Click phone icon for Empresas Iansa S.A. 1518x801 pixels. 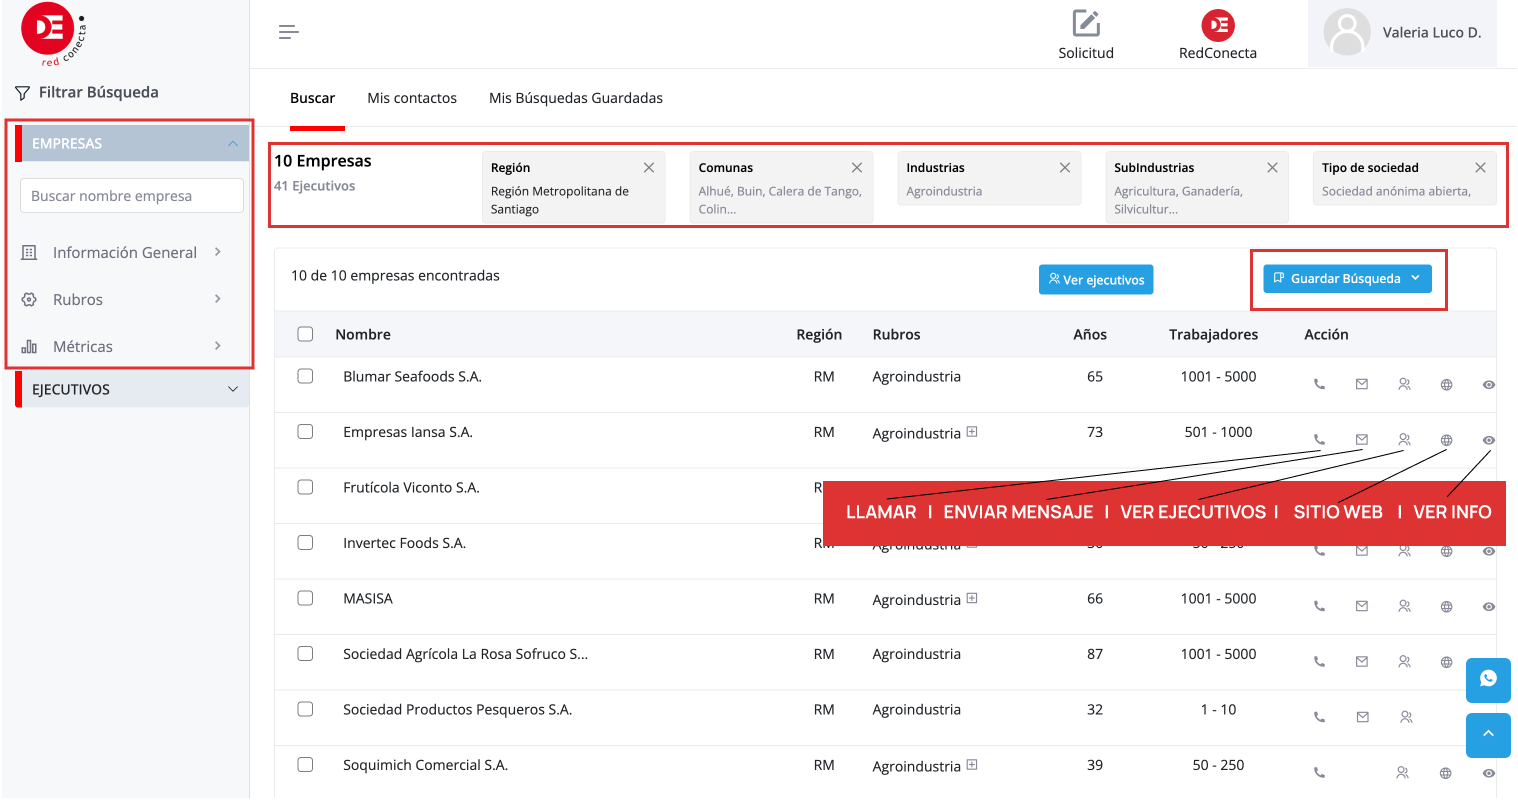[1319, 439]
